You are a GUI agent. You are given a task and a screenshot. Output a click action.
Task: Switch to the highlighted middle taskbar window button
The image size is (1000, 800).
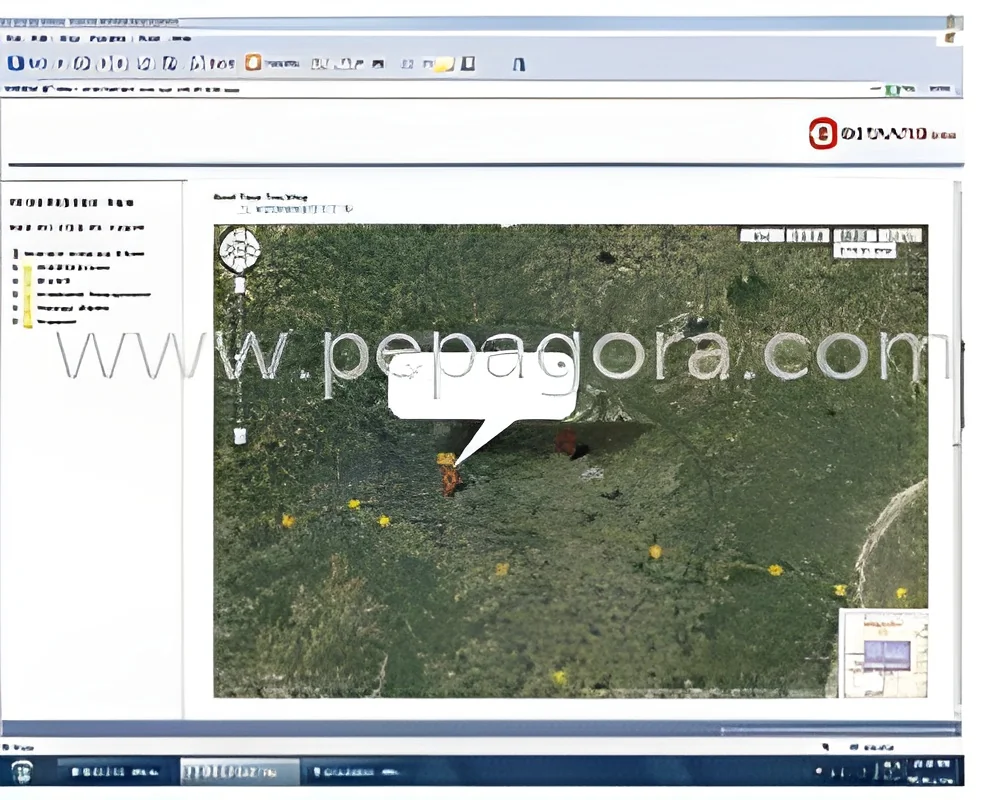(240, 772)
